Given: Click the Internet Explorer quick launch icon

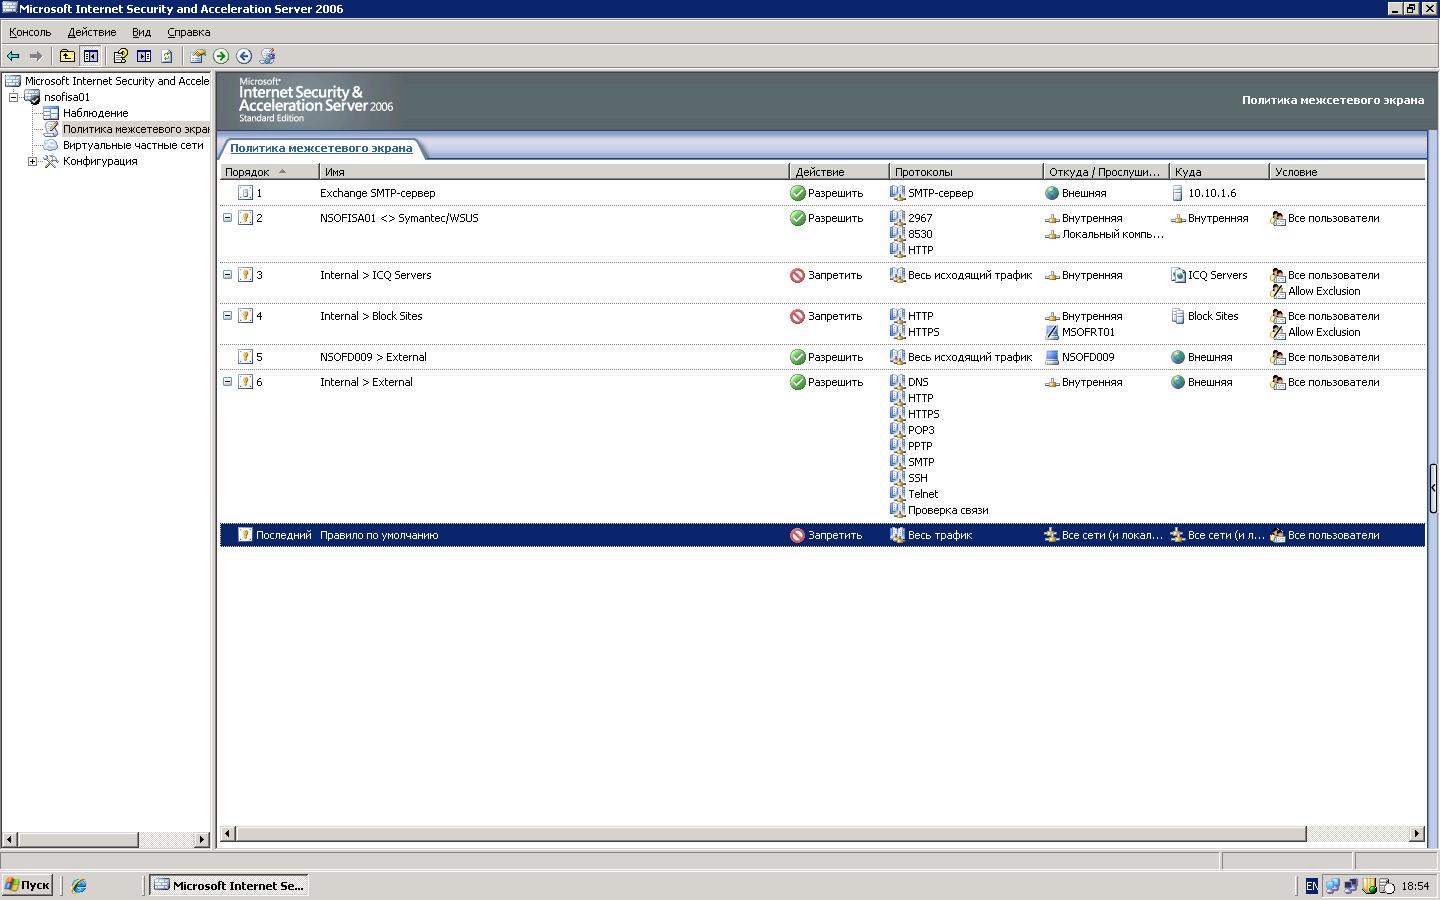Looking at the screenshot, I should (x=79, y=885).
